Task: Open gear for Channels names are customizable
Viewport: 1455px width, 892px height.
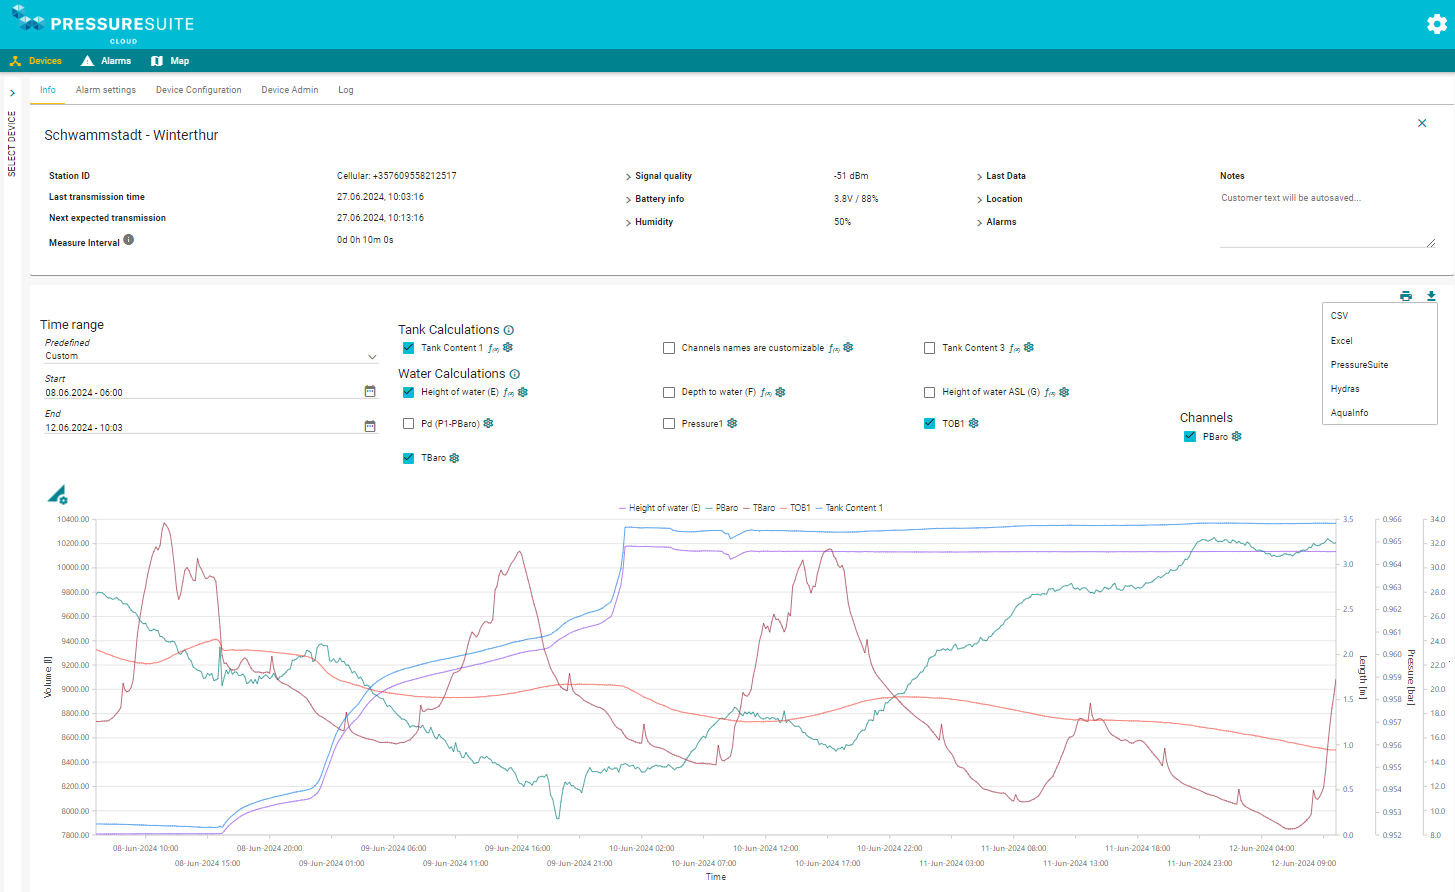Action: (x=849, y=347)
